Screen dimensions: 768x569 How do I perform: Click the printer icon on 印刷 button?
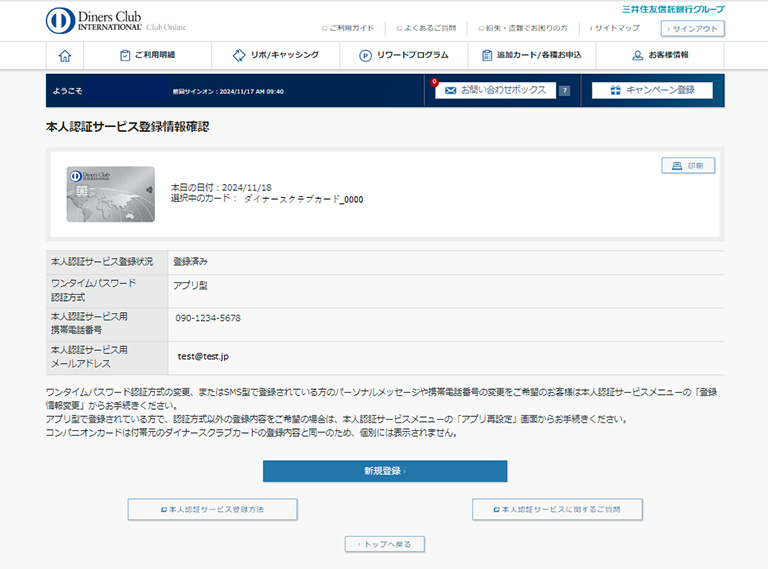point(676,166)
